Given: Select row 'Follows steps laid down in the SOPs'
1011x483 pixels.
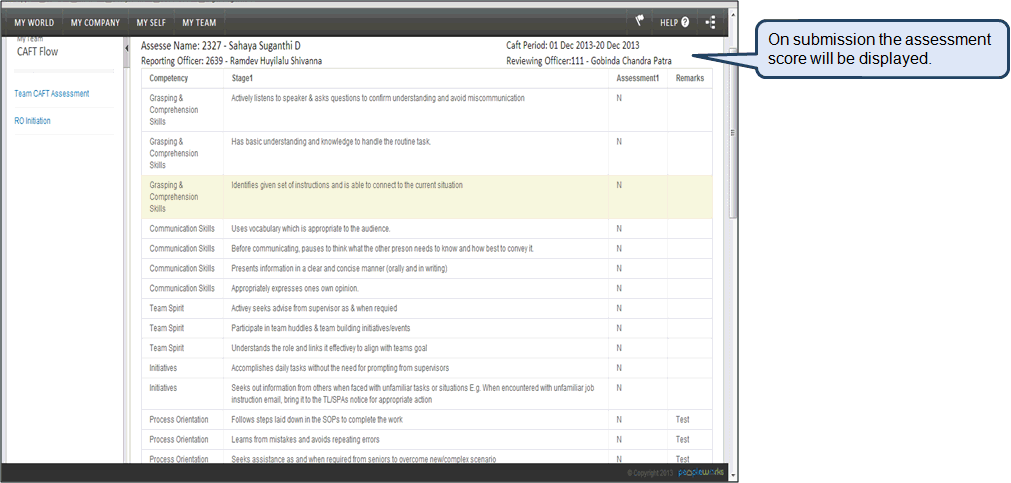Looking at the screenshot, I should pos(427,420).
